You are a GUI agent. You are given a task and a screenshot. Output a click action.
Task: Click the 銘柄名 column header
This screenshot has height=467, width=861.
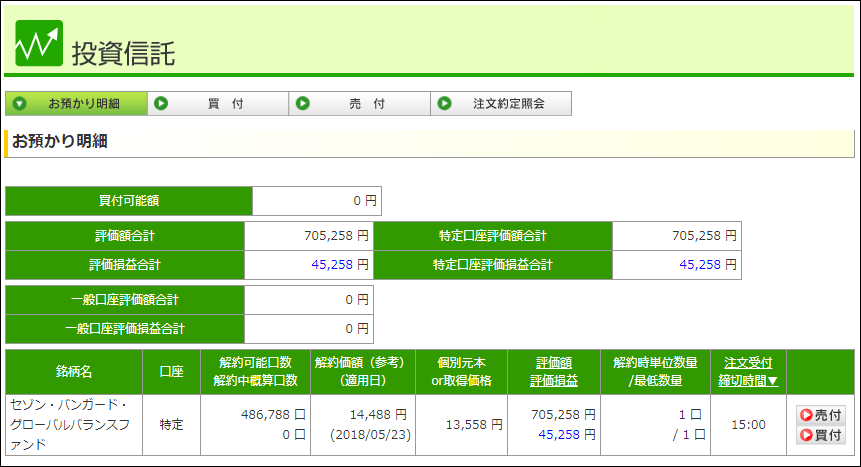(74, 372)
